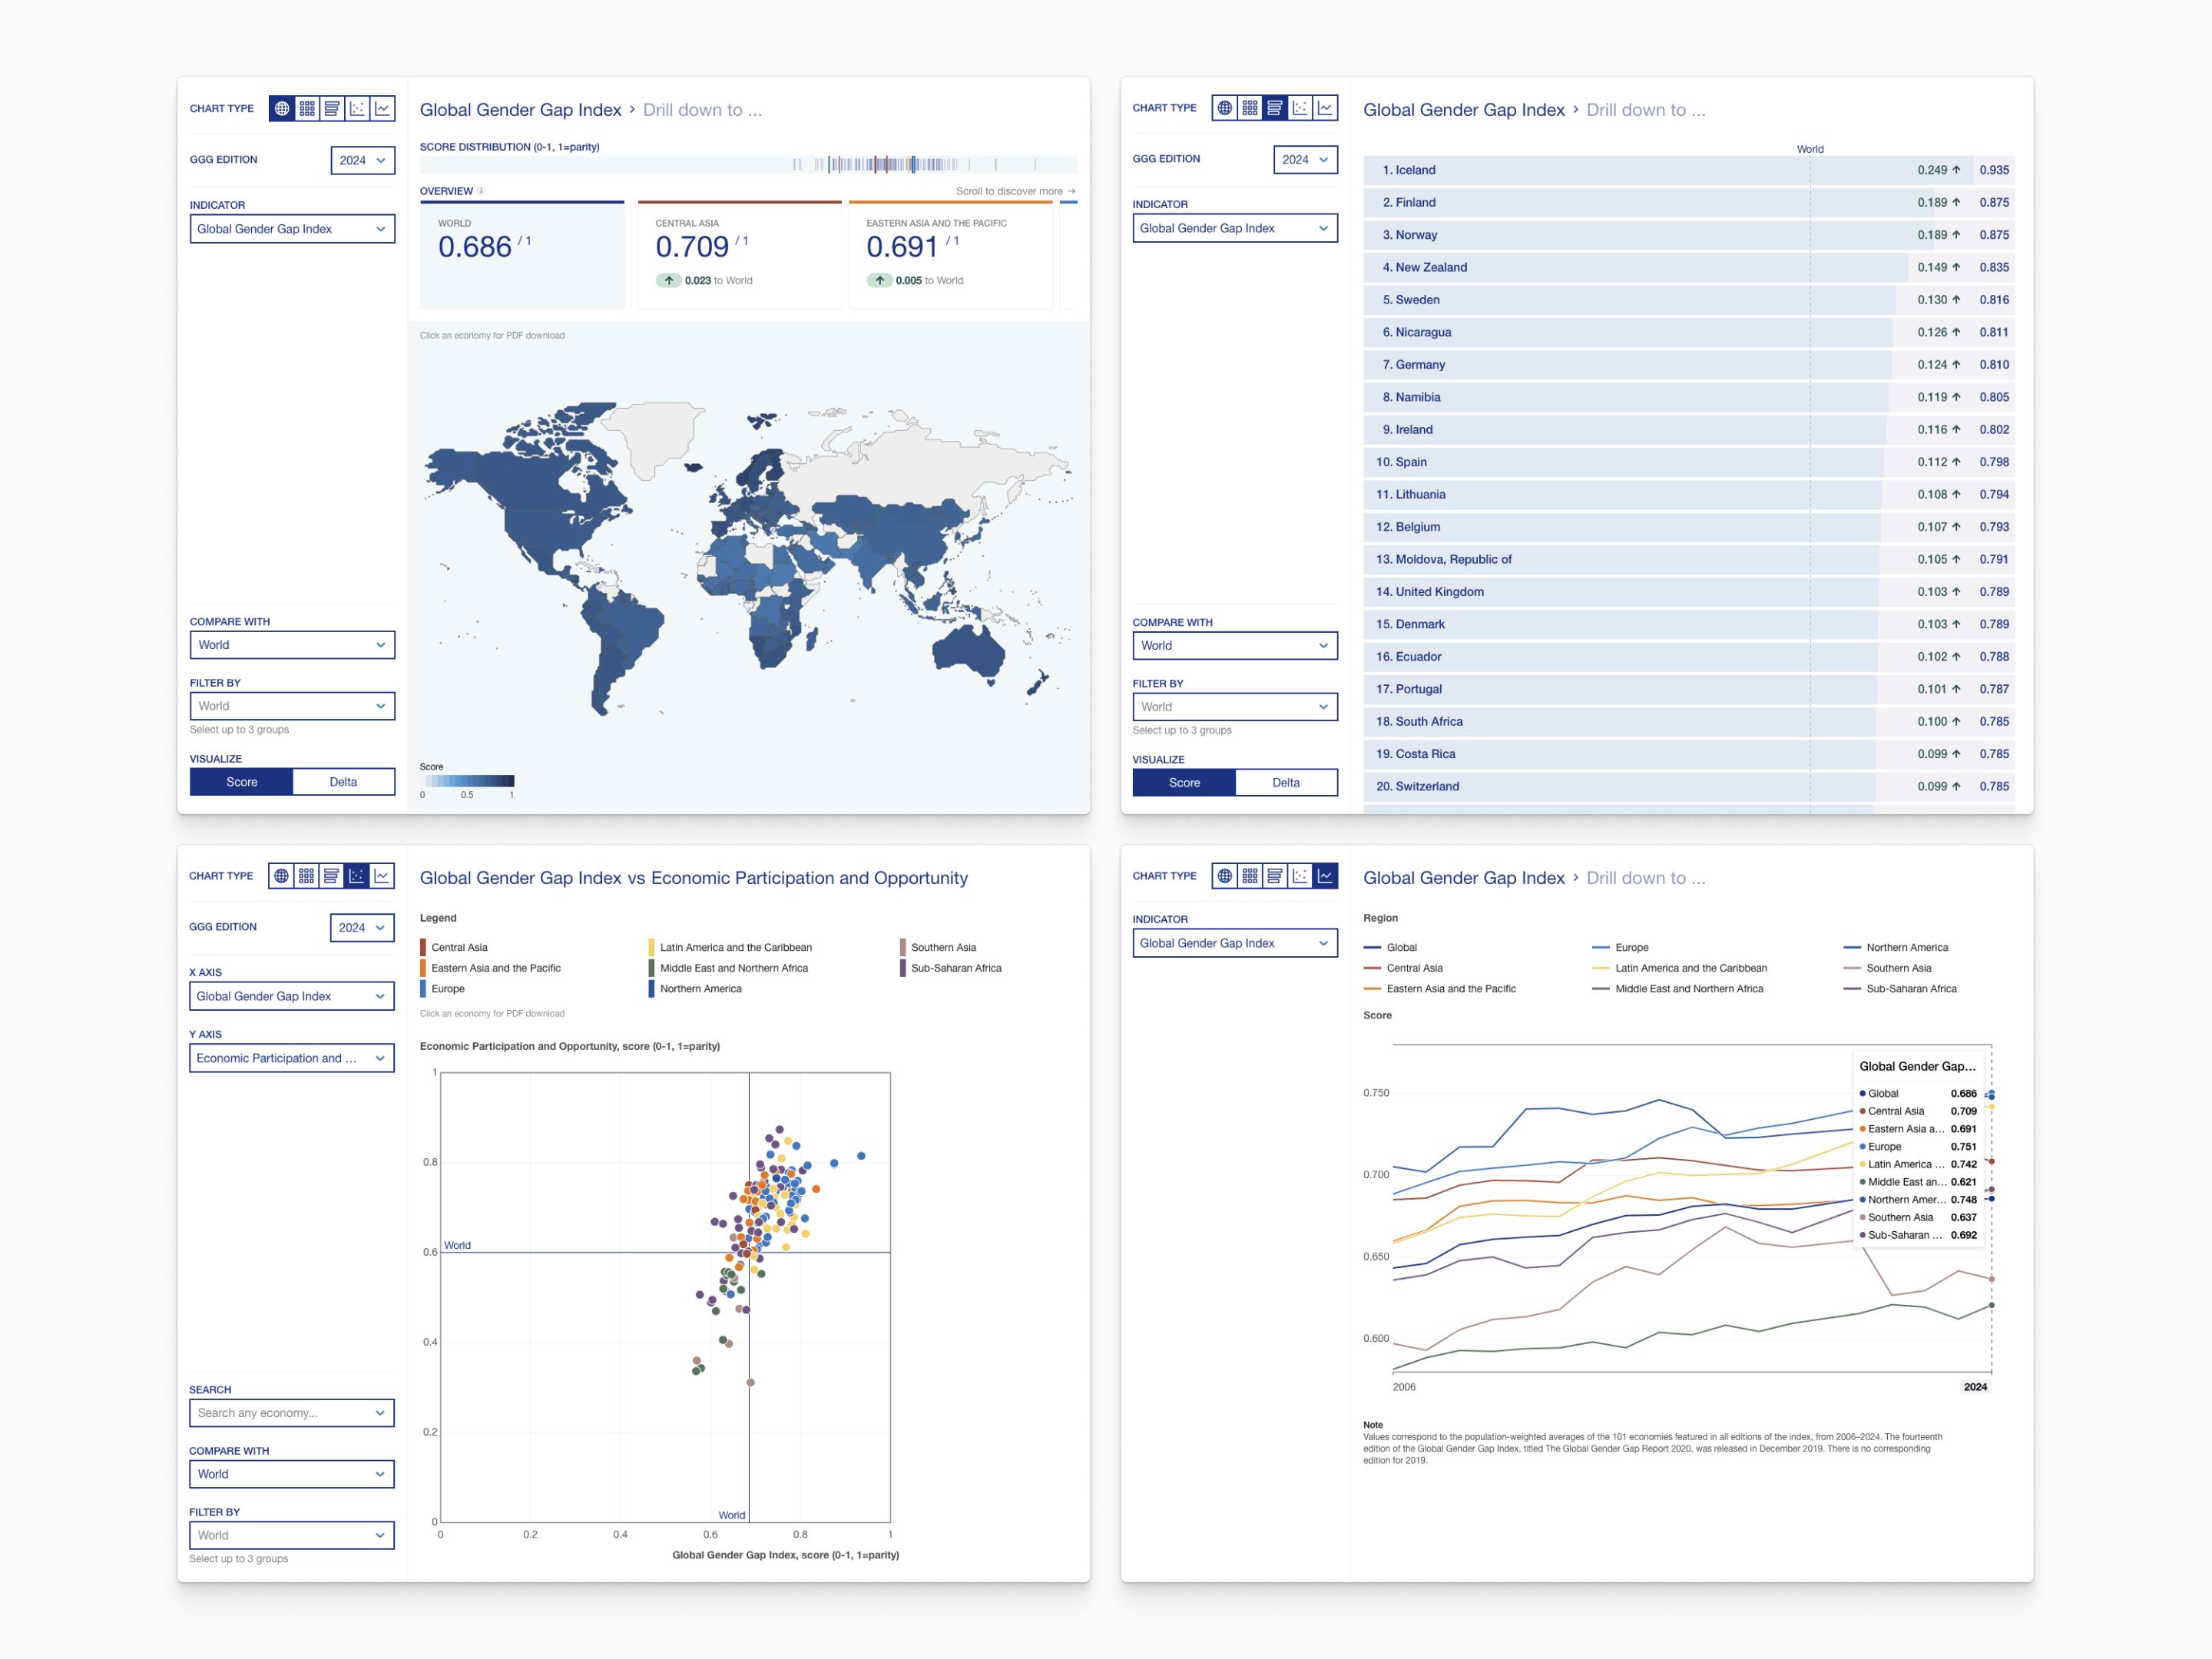Open the score distribution info icon

482,191
